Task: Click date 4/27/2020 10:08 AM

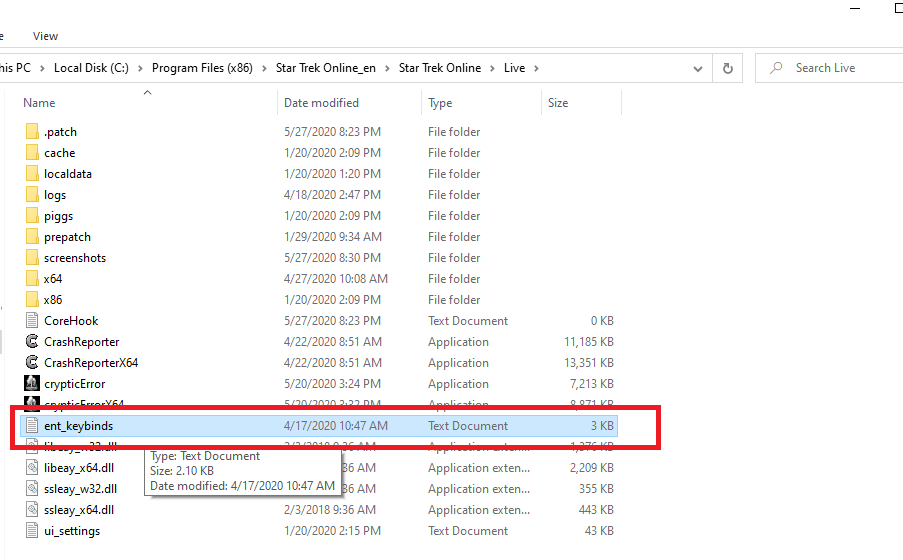Action: click(336, 279)
